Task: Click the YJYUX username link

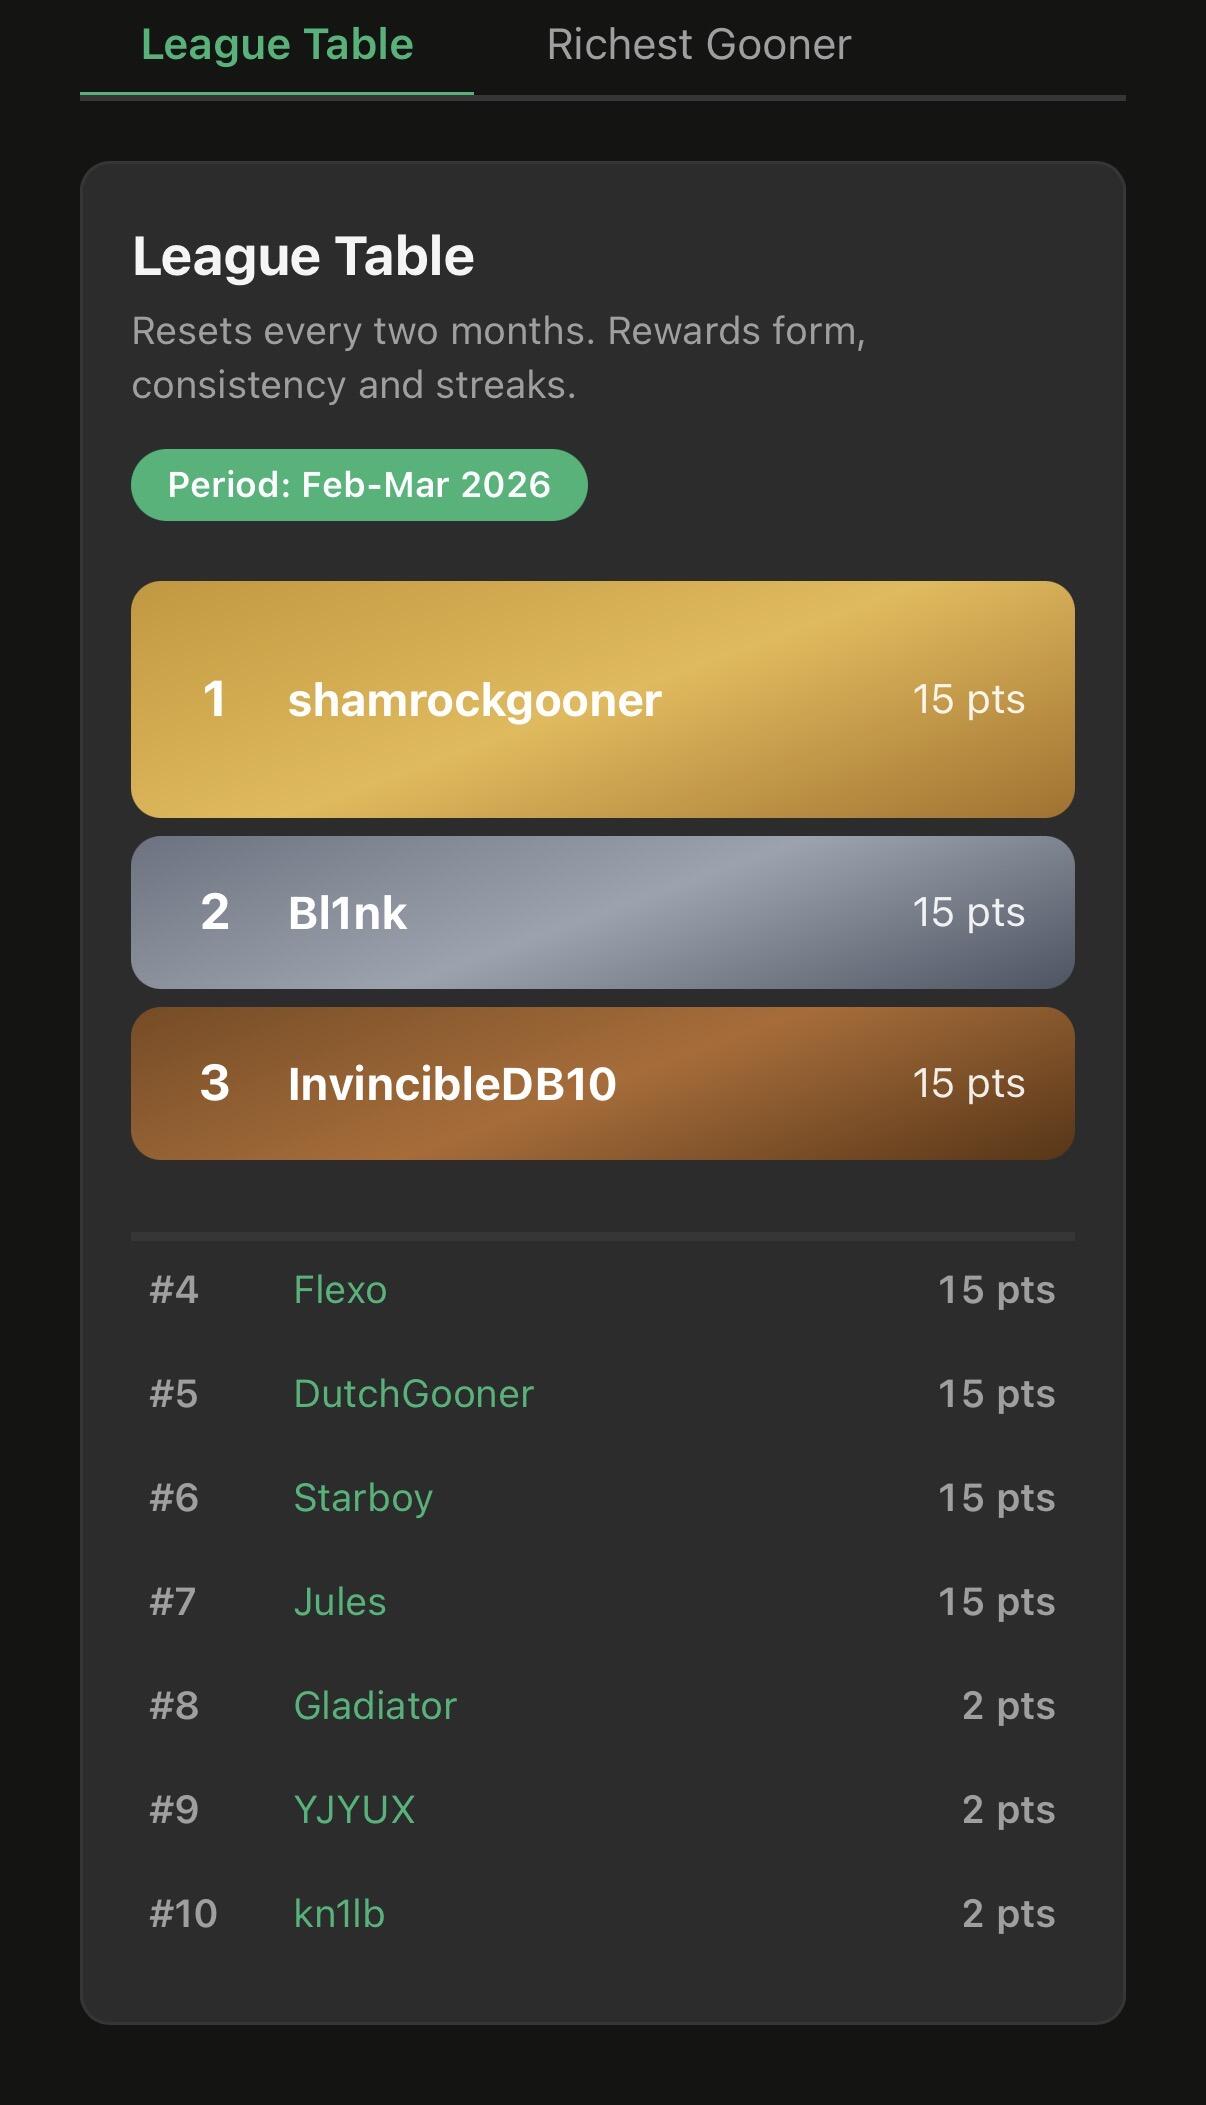Action: click(x=354, y=1810)
